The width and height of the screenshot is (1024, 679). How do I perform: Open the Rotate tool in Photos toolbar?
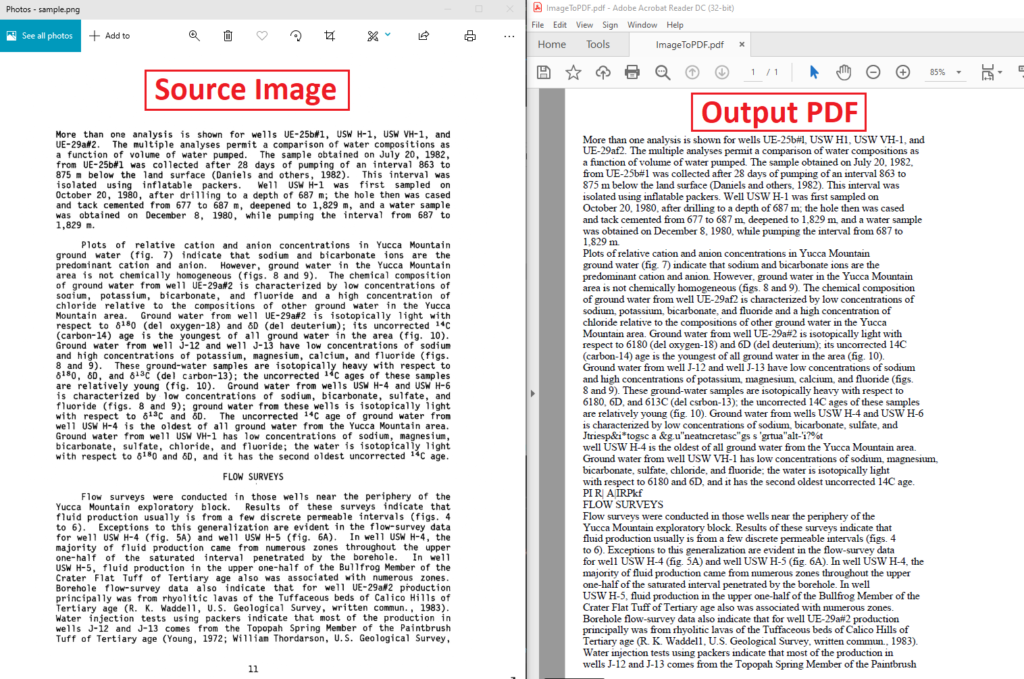pyautogui.click(x=296, y=35)
